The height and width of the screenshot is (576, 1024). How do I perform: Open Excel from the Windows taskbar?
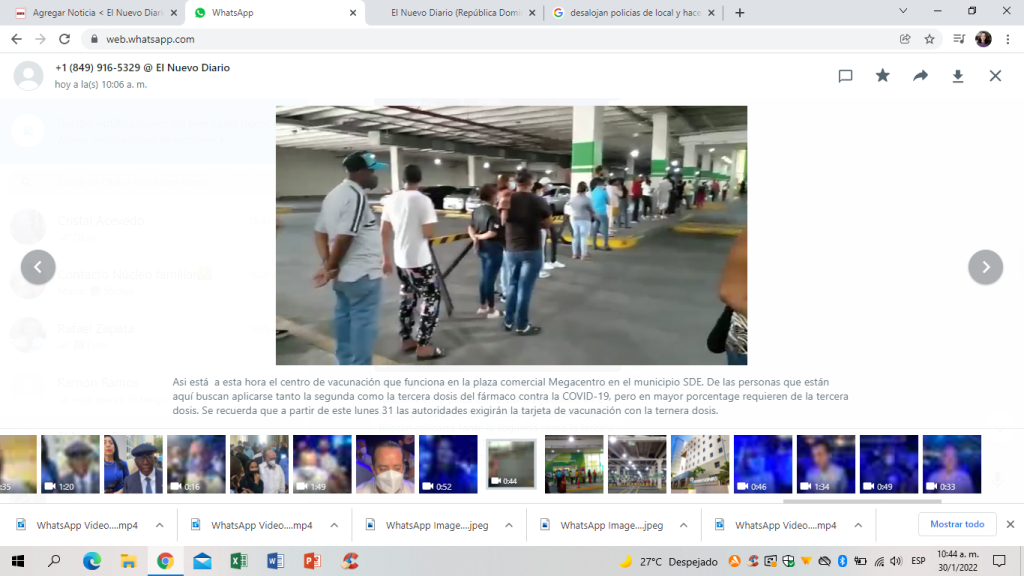(x=238, y=561)
